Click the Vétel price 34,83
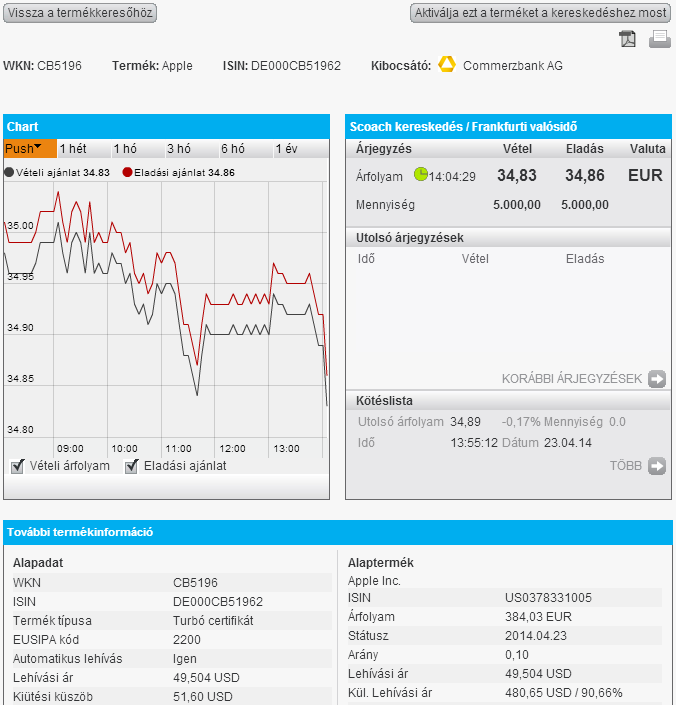The height and width of the screenshot is (705, 676). tap(517, 175)
